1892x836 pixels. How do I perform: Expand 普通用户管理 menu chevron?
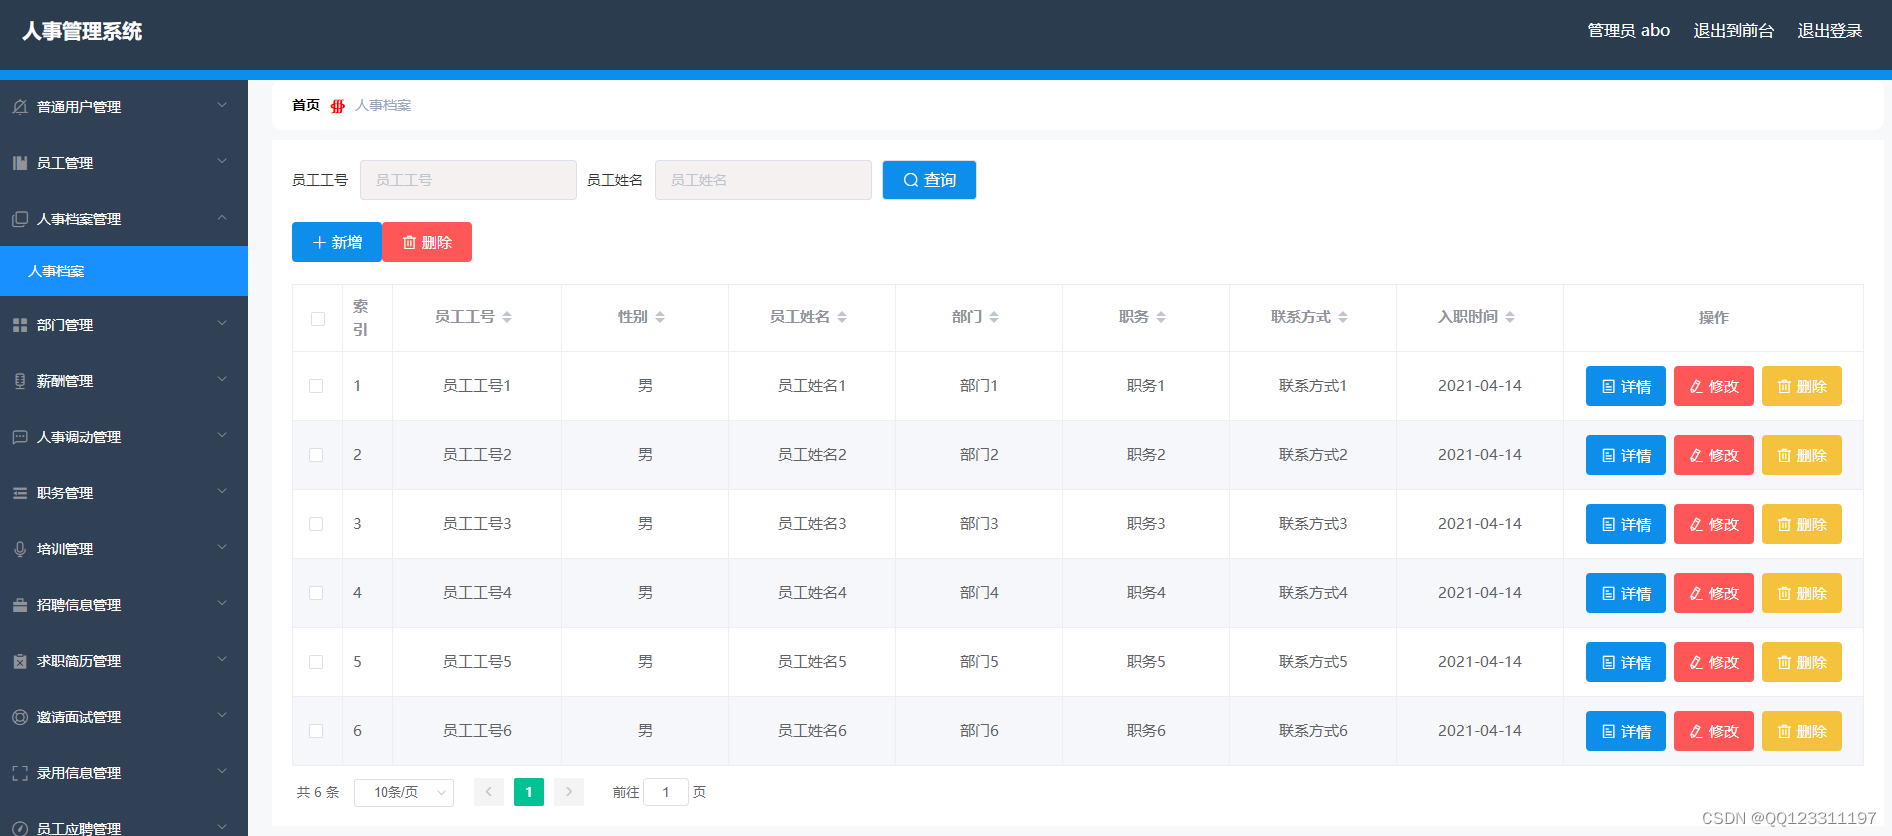(222, 105)
